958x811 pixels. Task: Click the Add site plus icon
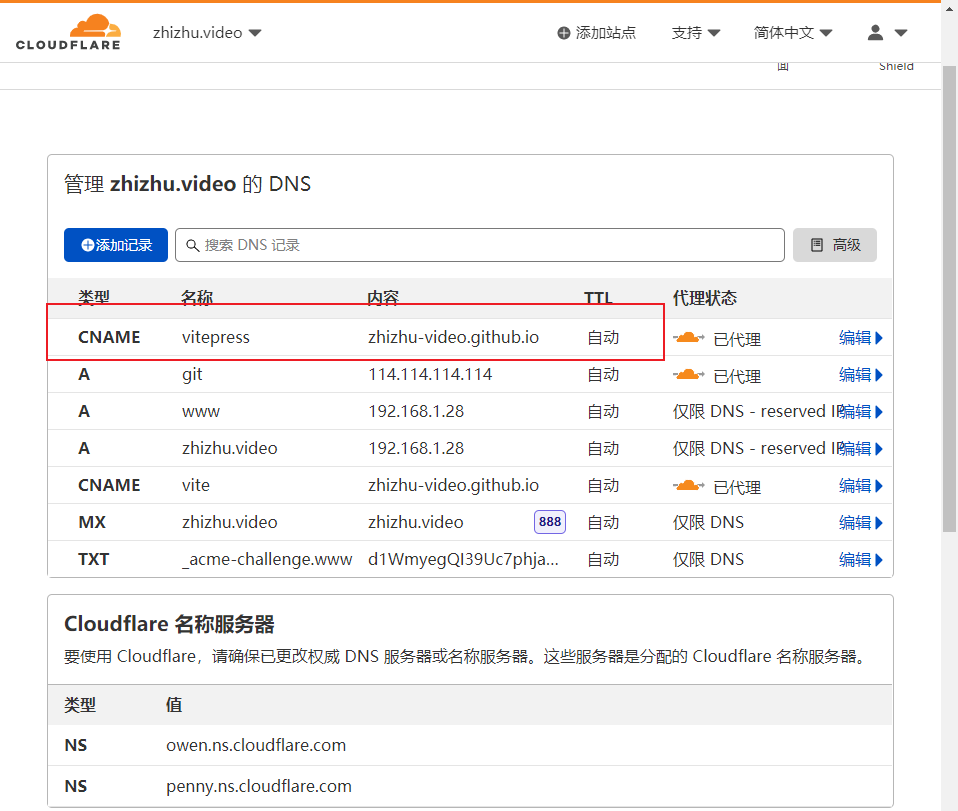pos(564,33)
